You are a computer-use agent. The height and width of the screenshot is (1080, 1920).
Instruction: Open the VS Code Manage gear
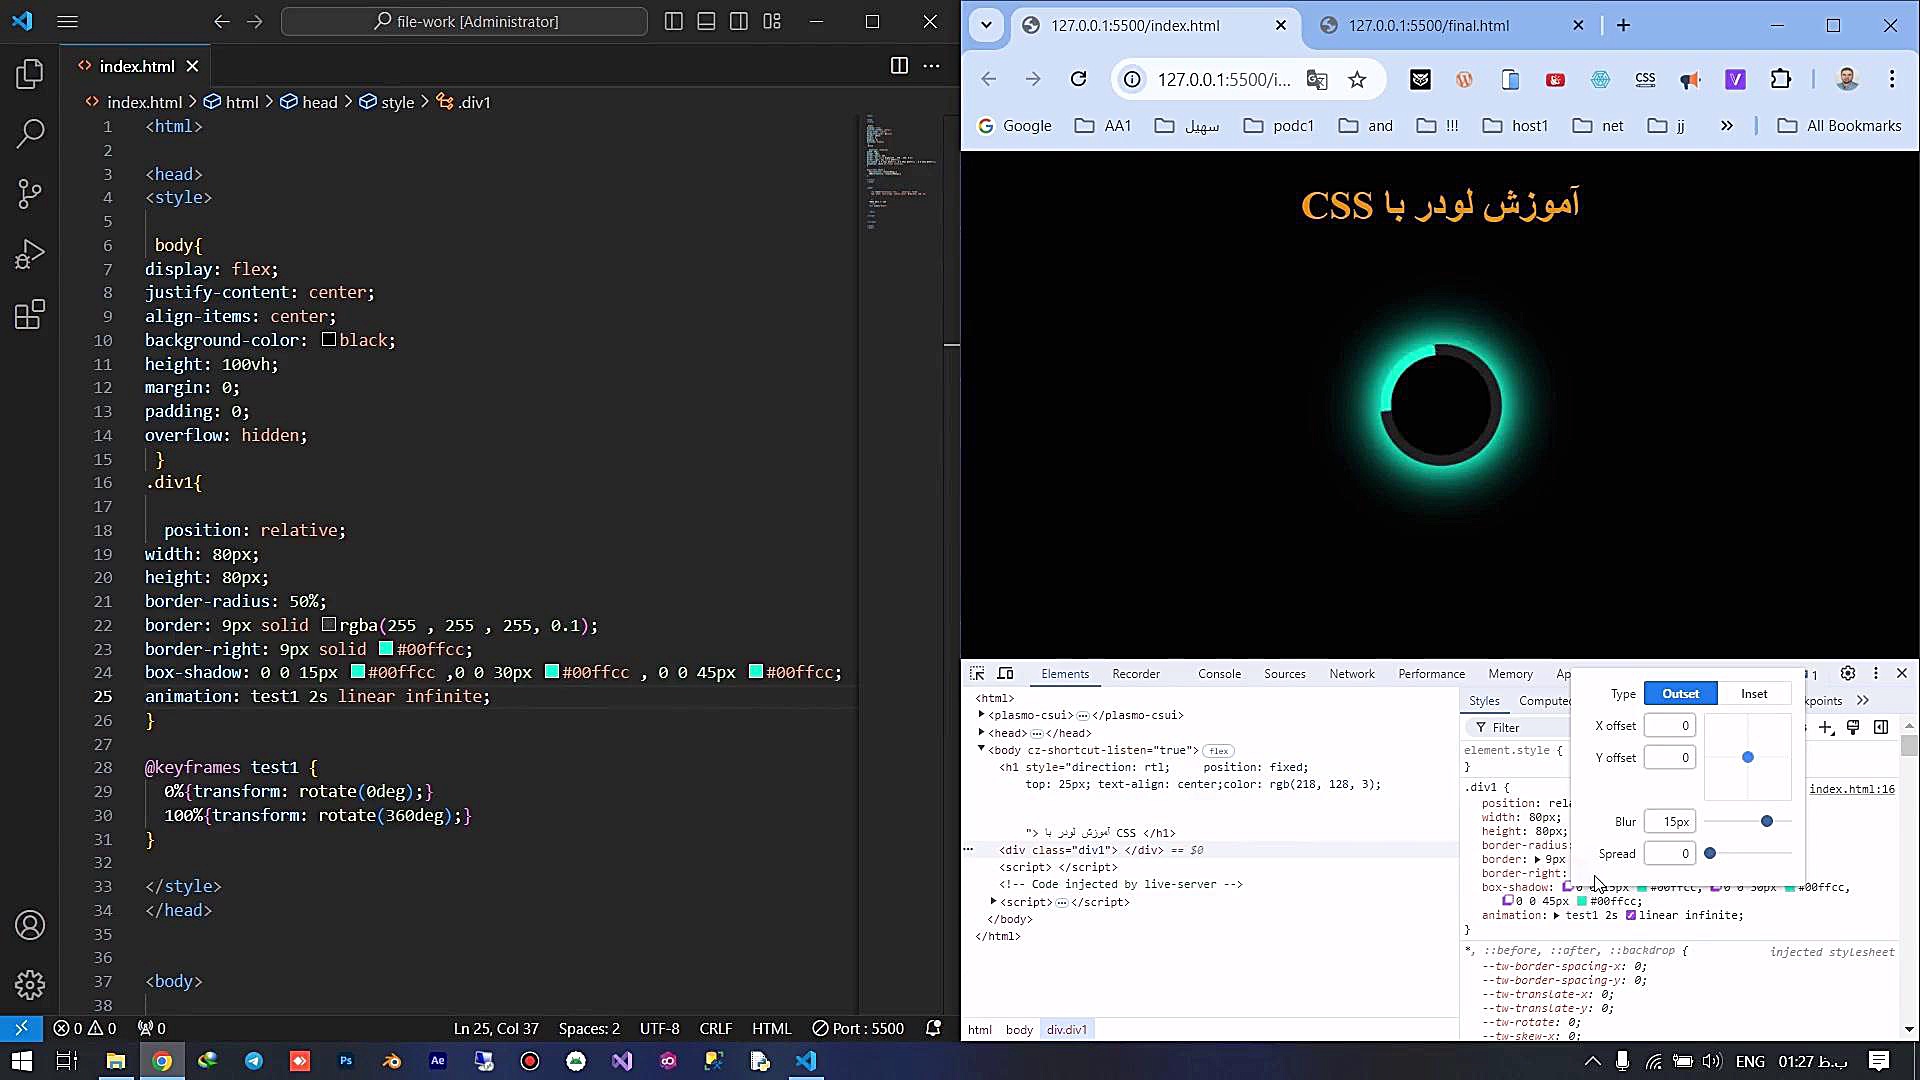coord(30,985)
